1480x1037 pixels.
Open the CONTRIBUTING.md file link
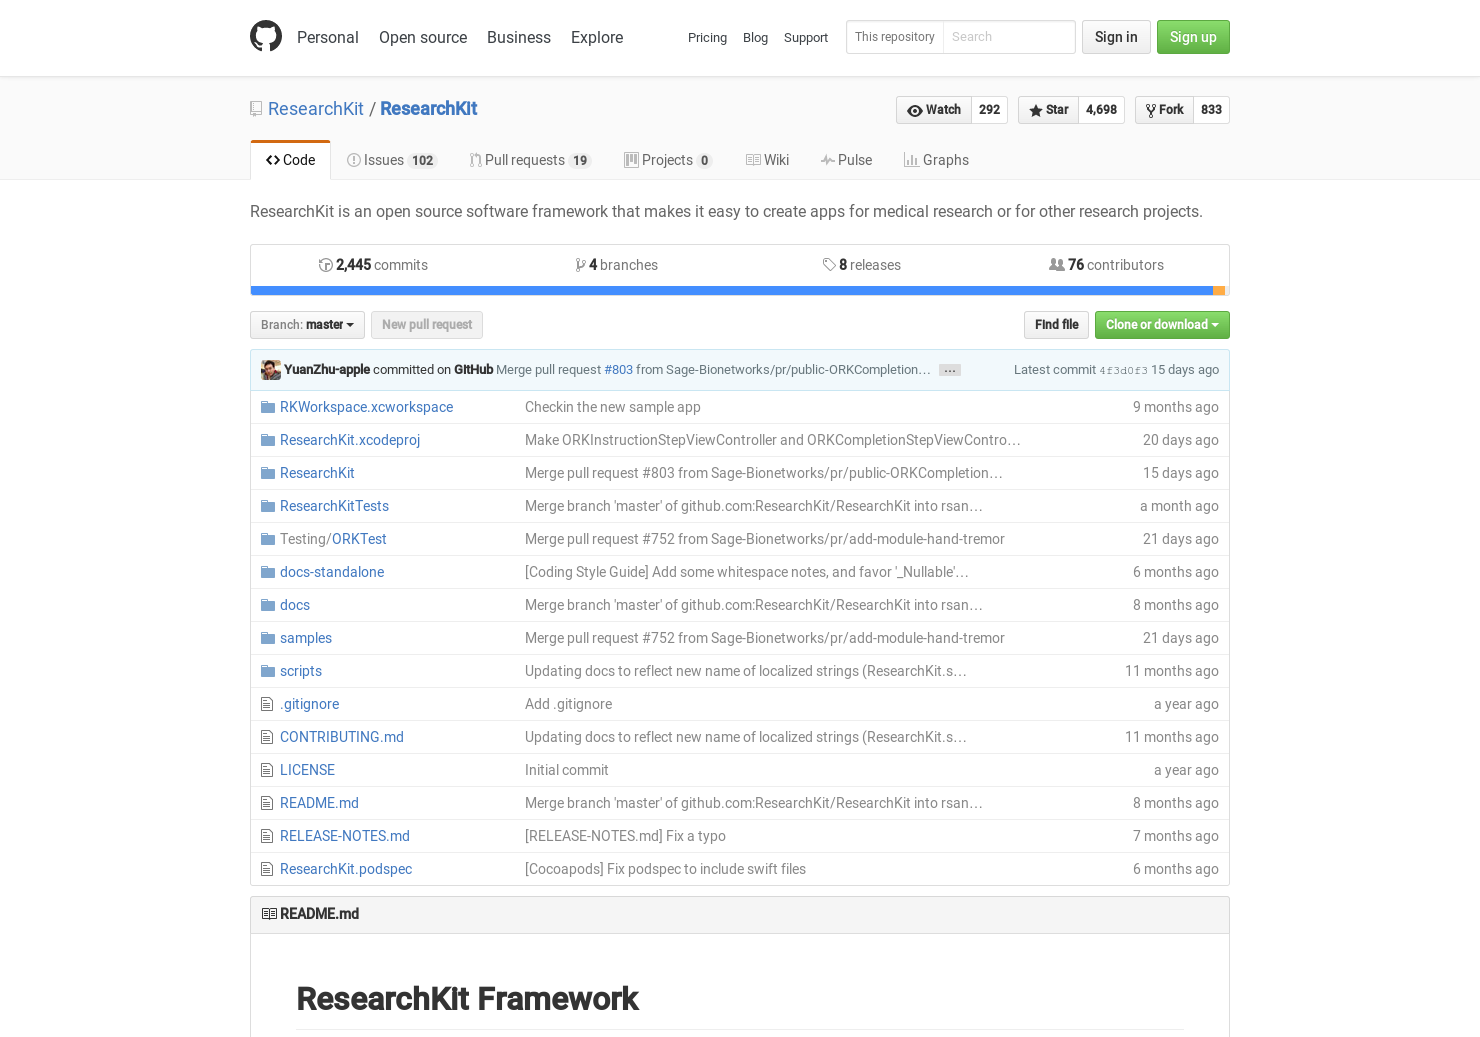342,737
